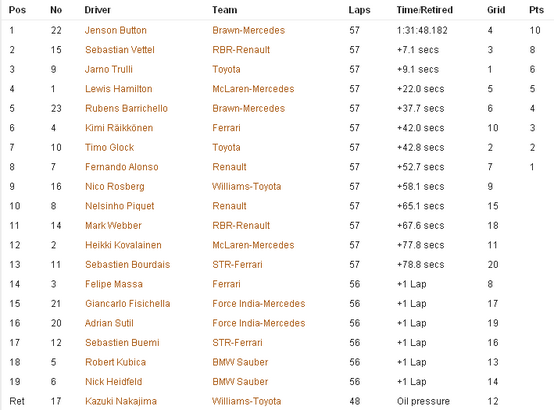The height and width of the screenshot is (410, 554).
Task: Open Sebastian Vettel driver link
Action: pos(120,50)
